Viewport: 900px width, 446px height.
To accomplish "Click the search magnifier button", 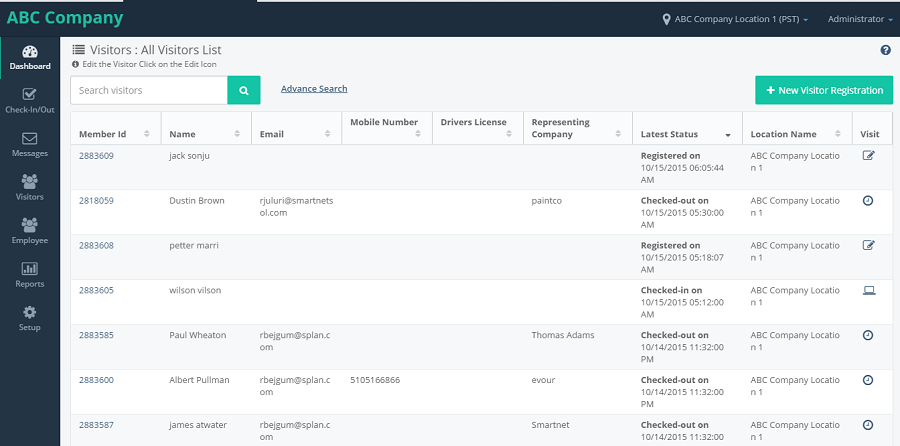I will pos(244,90).
